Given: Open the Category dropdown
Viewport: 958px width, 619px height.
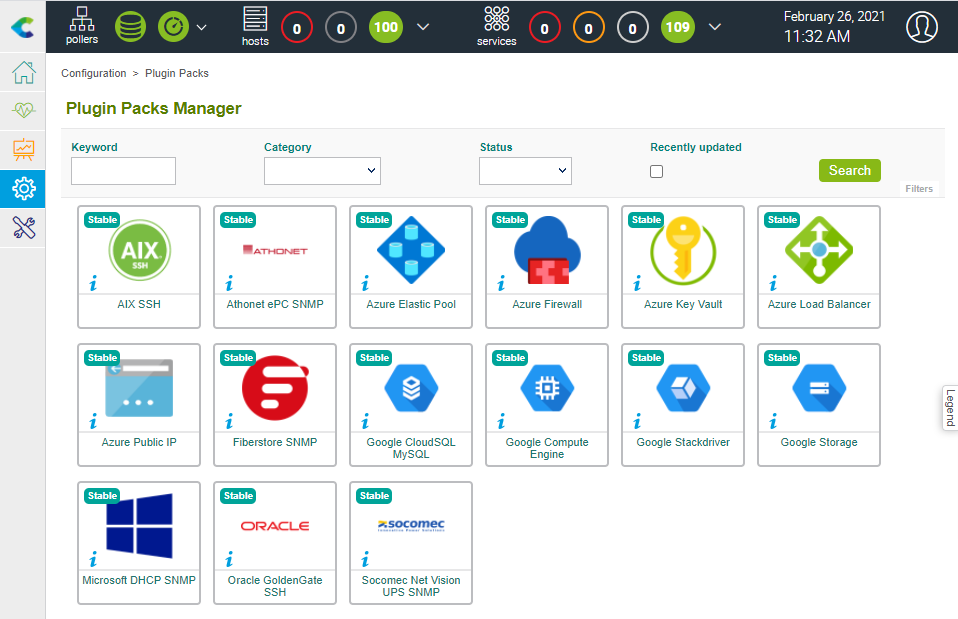Looking at the screenshot, I should pos(322,171).
